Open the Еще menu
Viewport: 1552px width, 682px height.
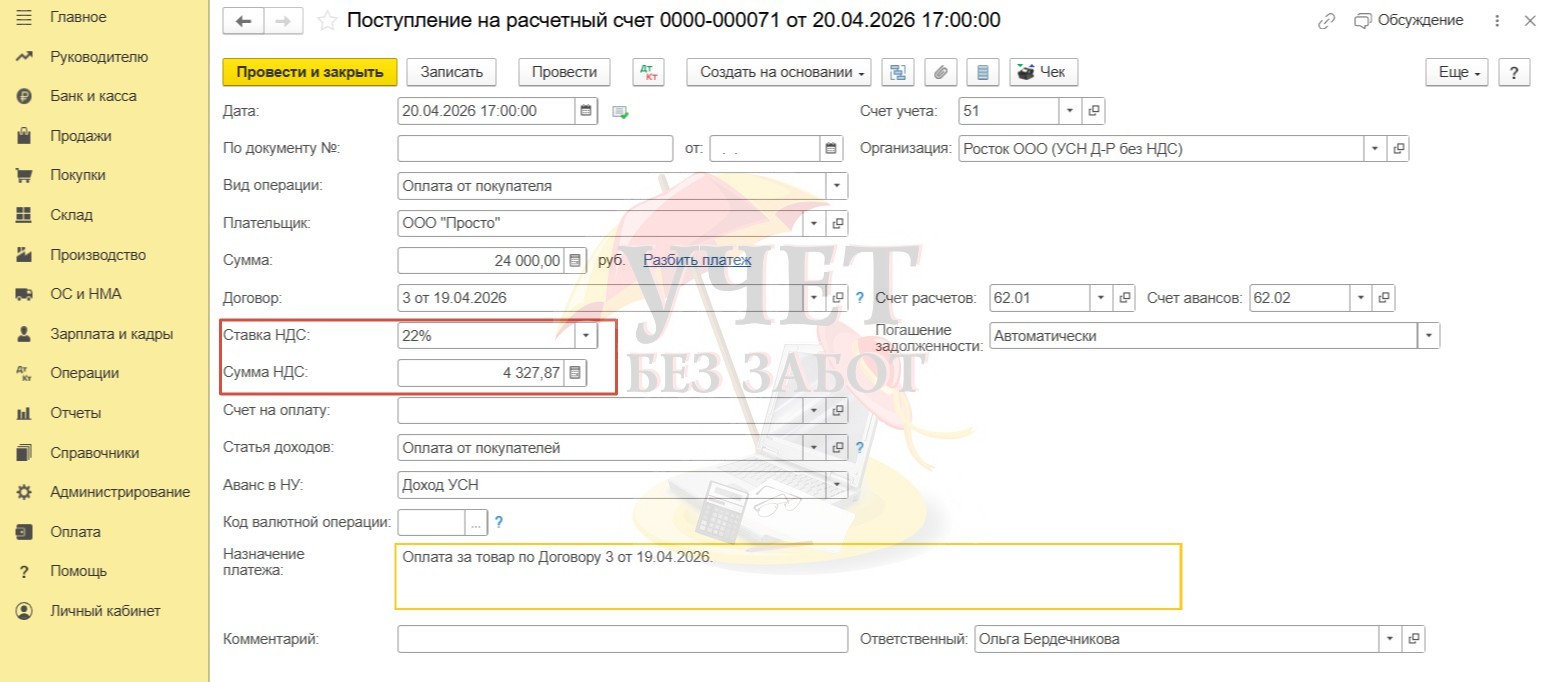pyautogui.click(x=1457, y=72)
